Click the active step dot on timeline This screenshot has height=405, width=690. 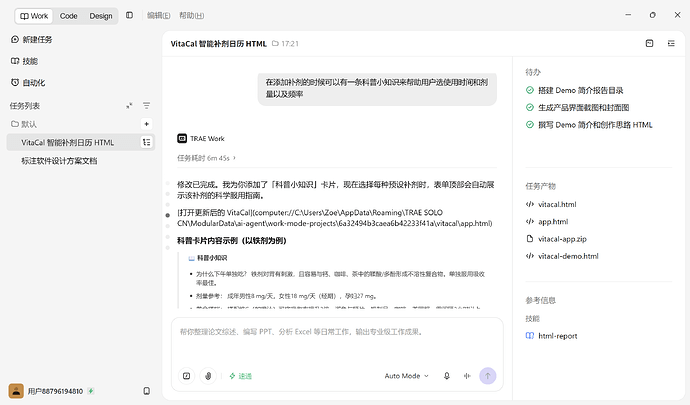click(x=168, y=215)
